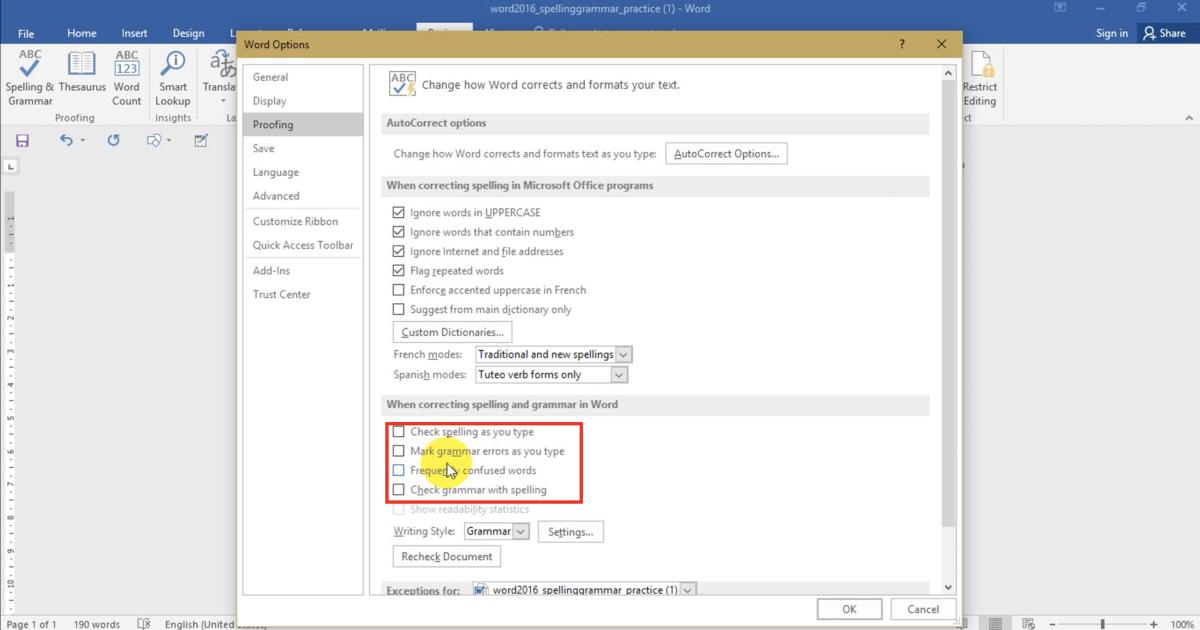The height and width of the screenshot is (630, 1200).
Task: Select General in Word Options sidebar
Action: coord(303,77)
